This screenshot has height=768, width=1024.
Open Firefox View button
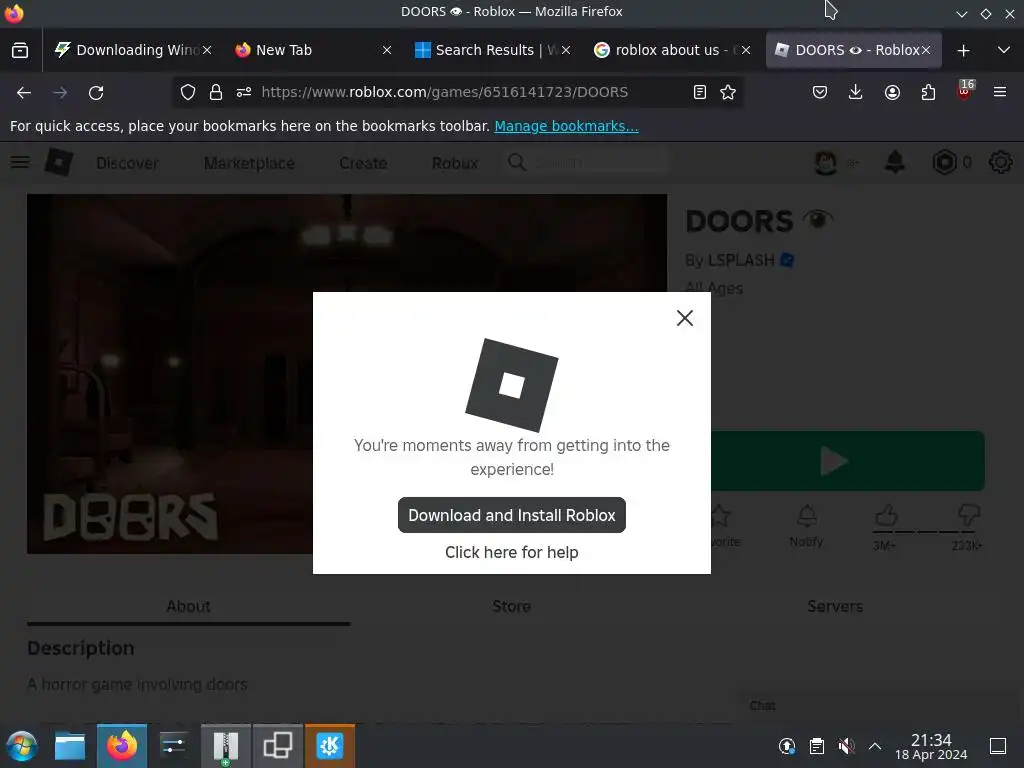pyautogui.click(x=20, y=50)
